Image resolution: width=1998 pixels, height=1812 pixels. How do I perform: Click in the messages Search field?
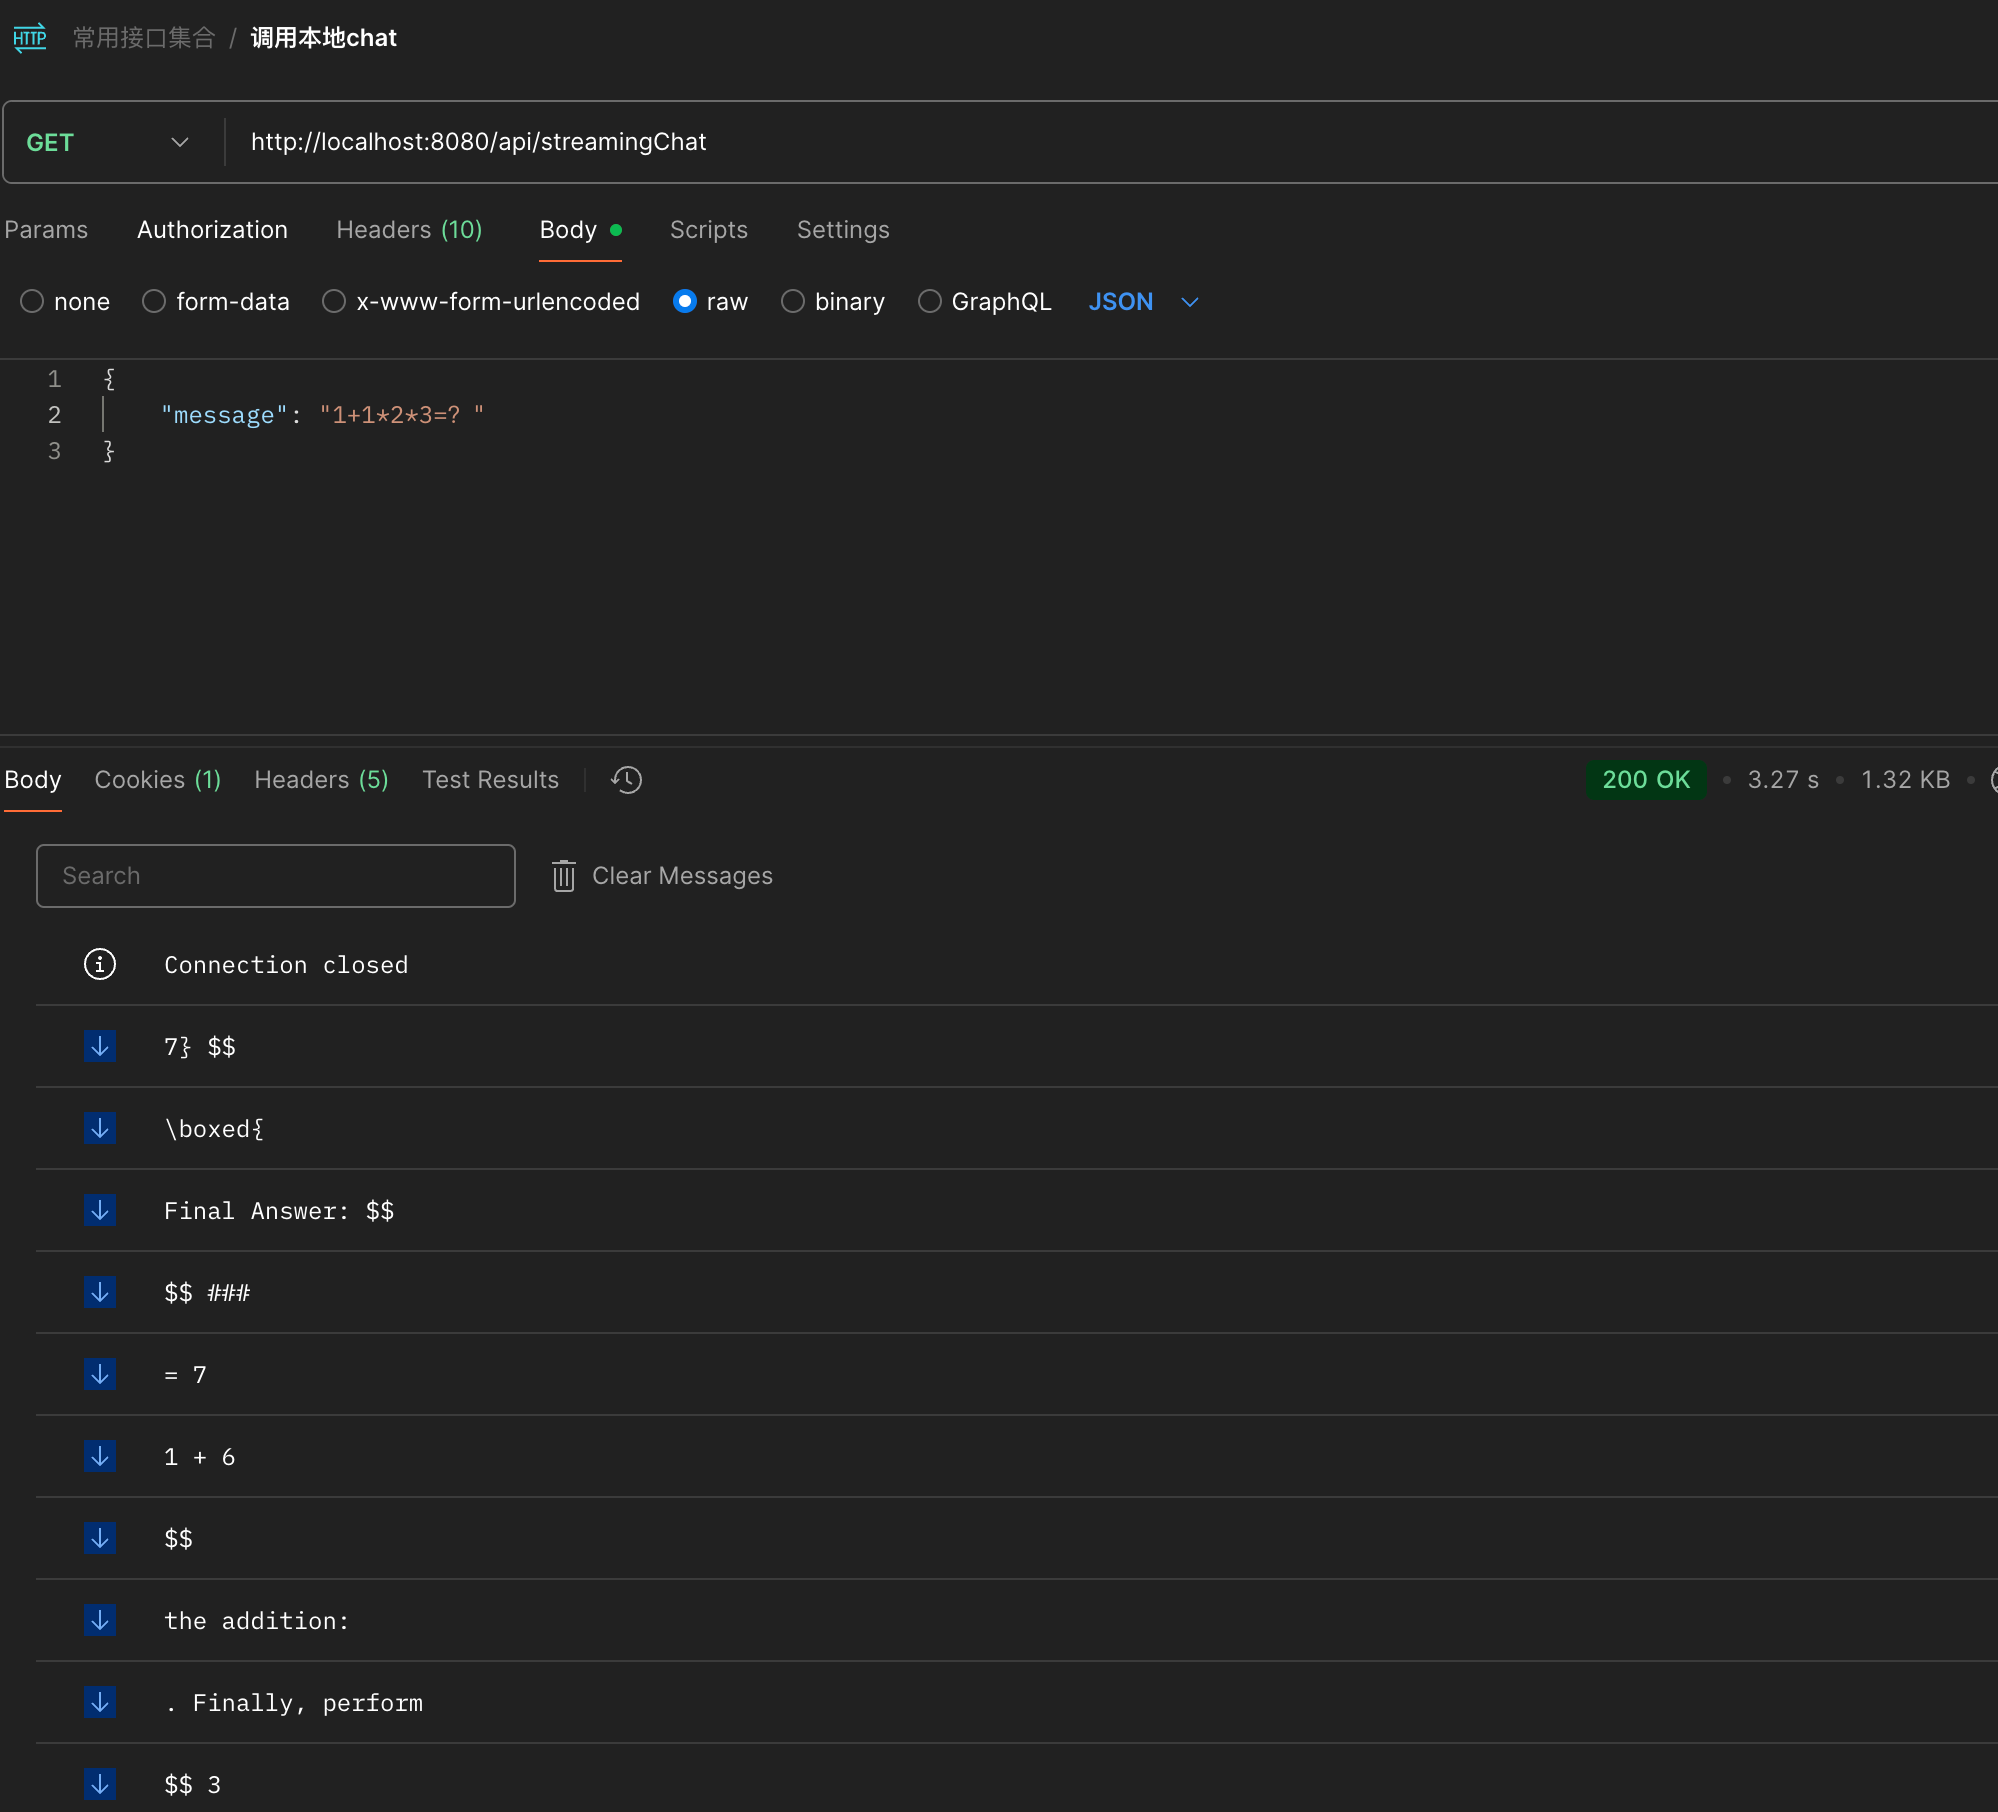click(276, 876)
